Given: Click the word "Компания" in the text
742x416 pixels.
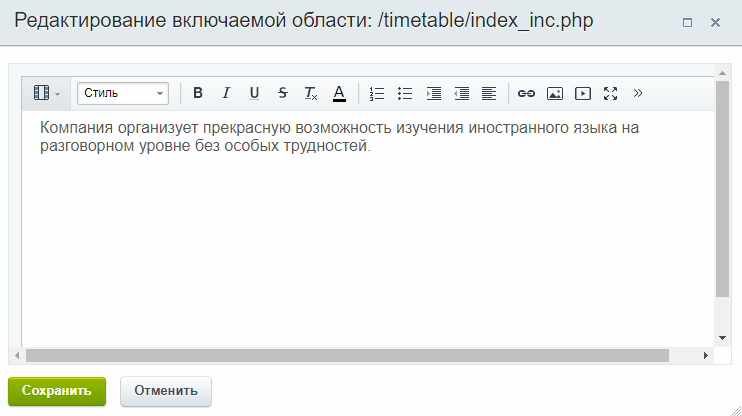Looking at the screenshot, I should pyautogui.click(x=76, y=128).
